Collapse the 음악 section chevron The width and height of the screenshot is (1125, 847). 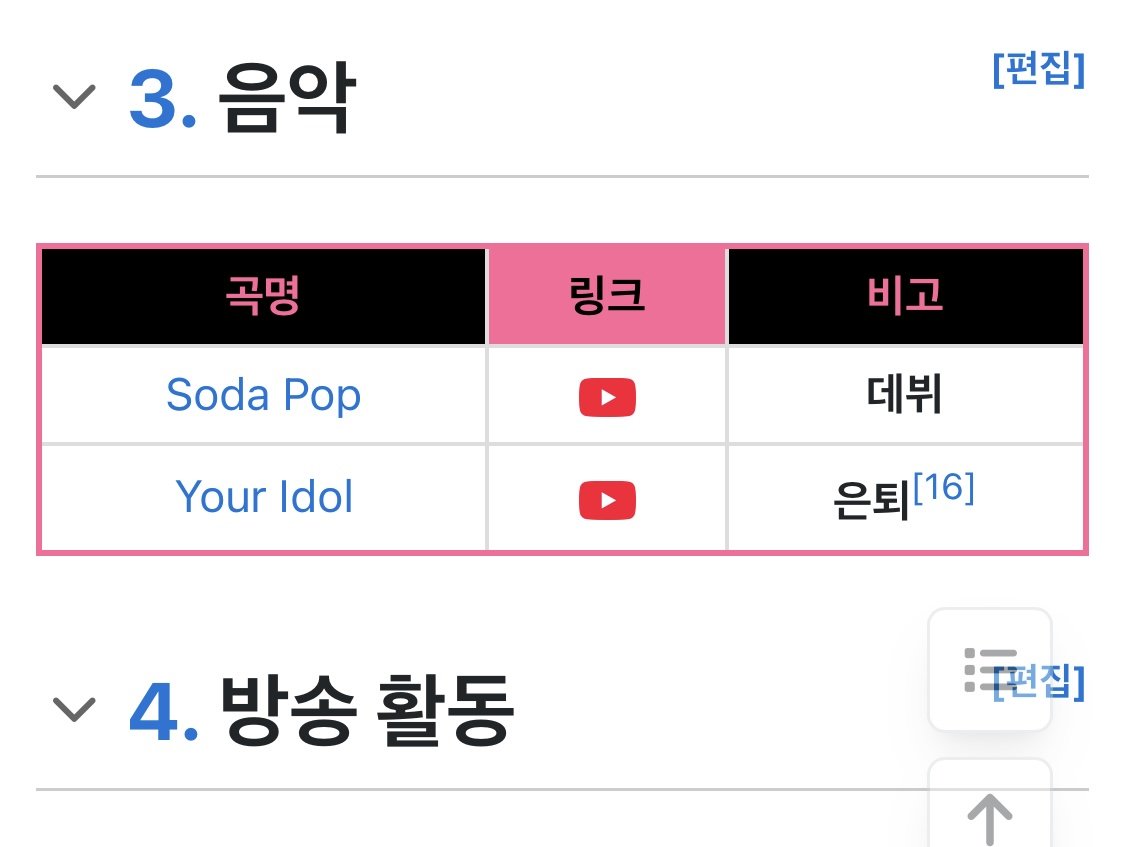point(74,96)
